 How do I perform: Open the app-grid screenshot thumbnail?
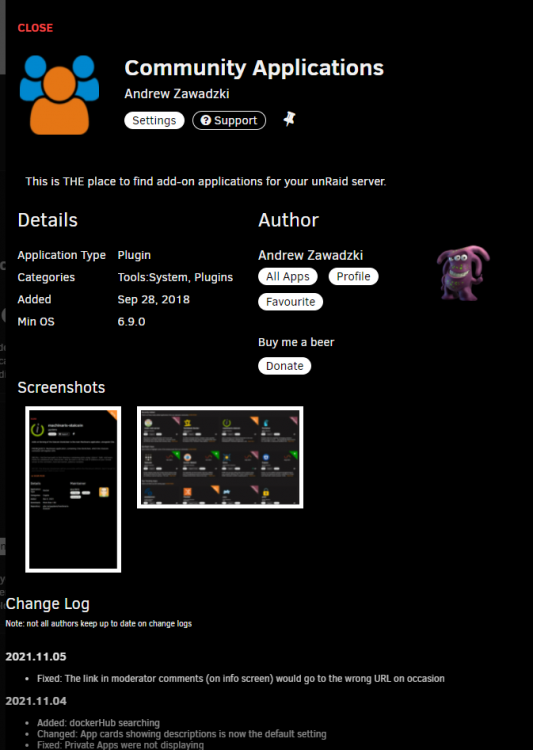pyautogui.click(x=220, y=457)
